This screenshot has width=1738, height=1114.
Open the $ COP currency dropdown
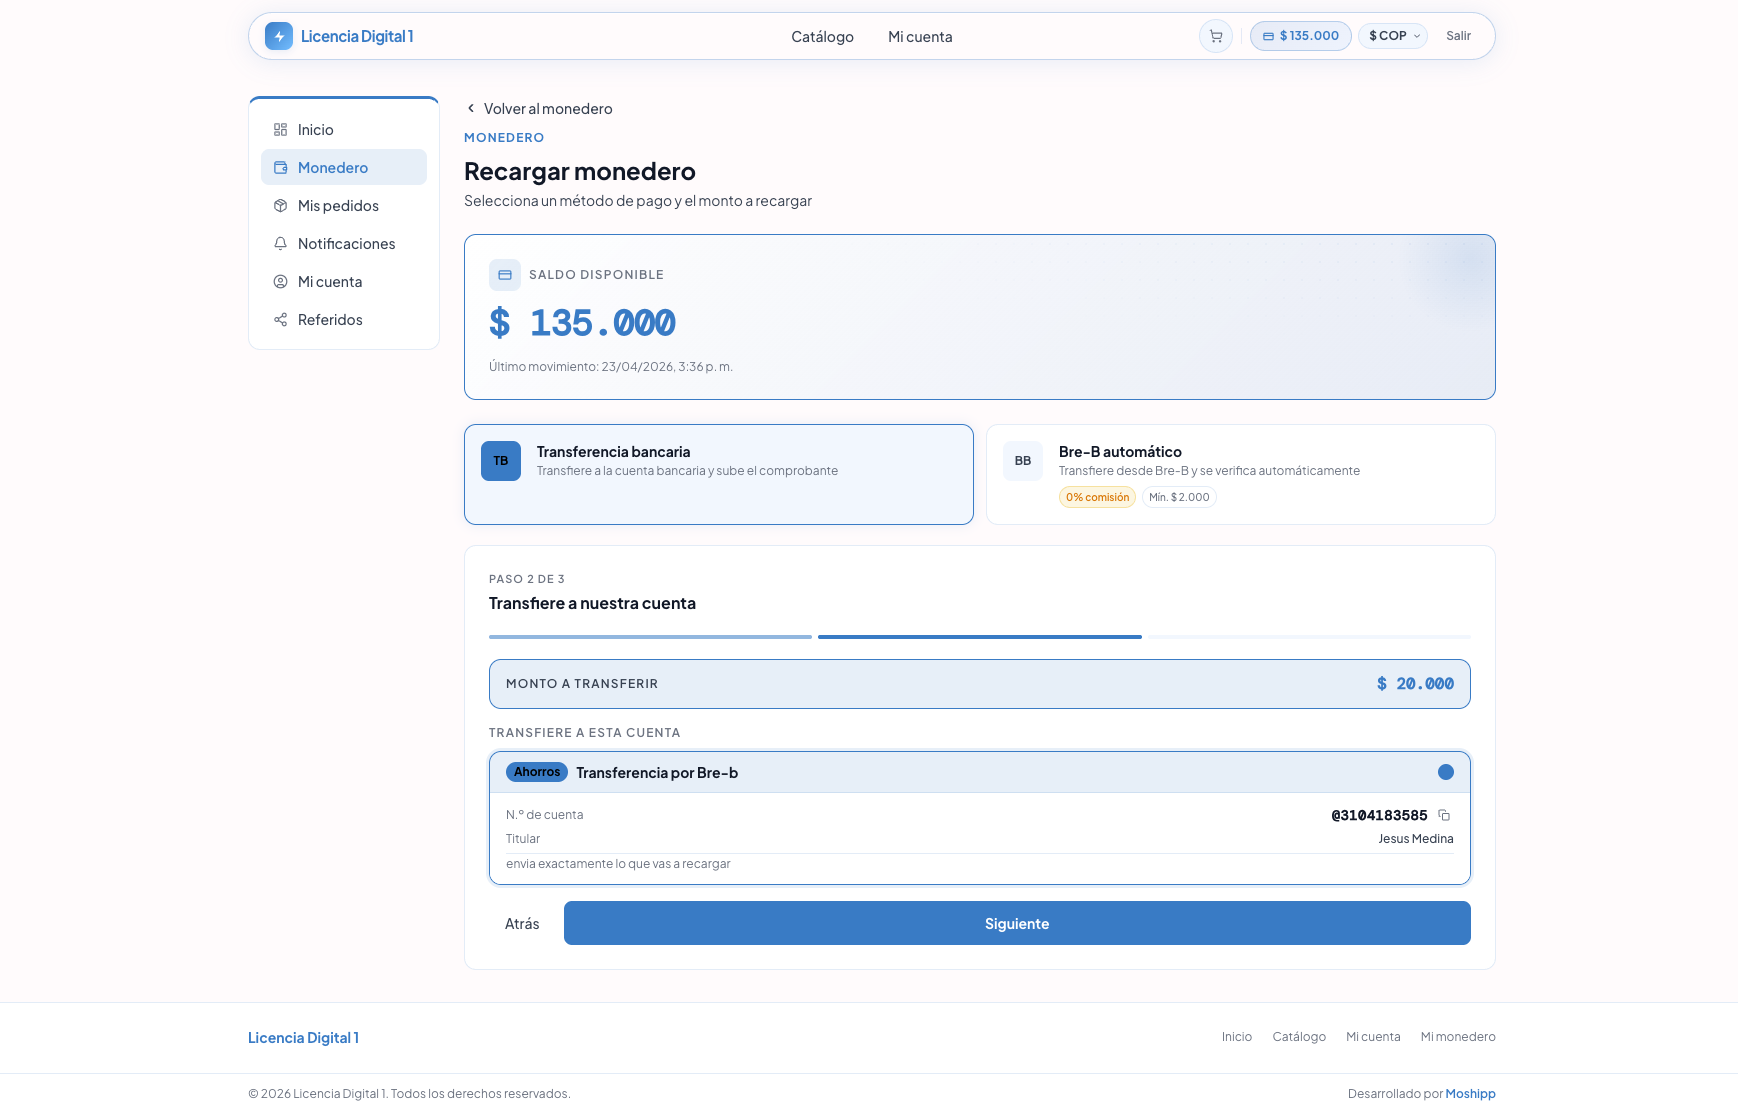click(1393, 36)
